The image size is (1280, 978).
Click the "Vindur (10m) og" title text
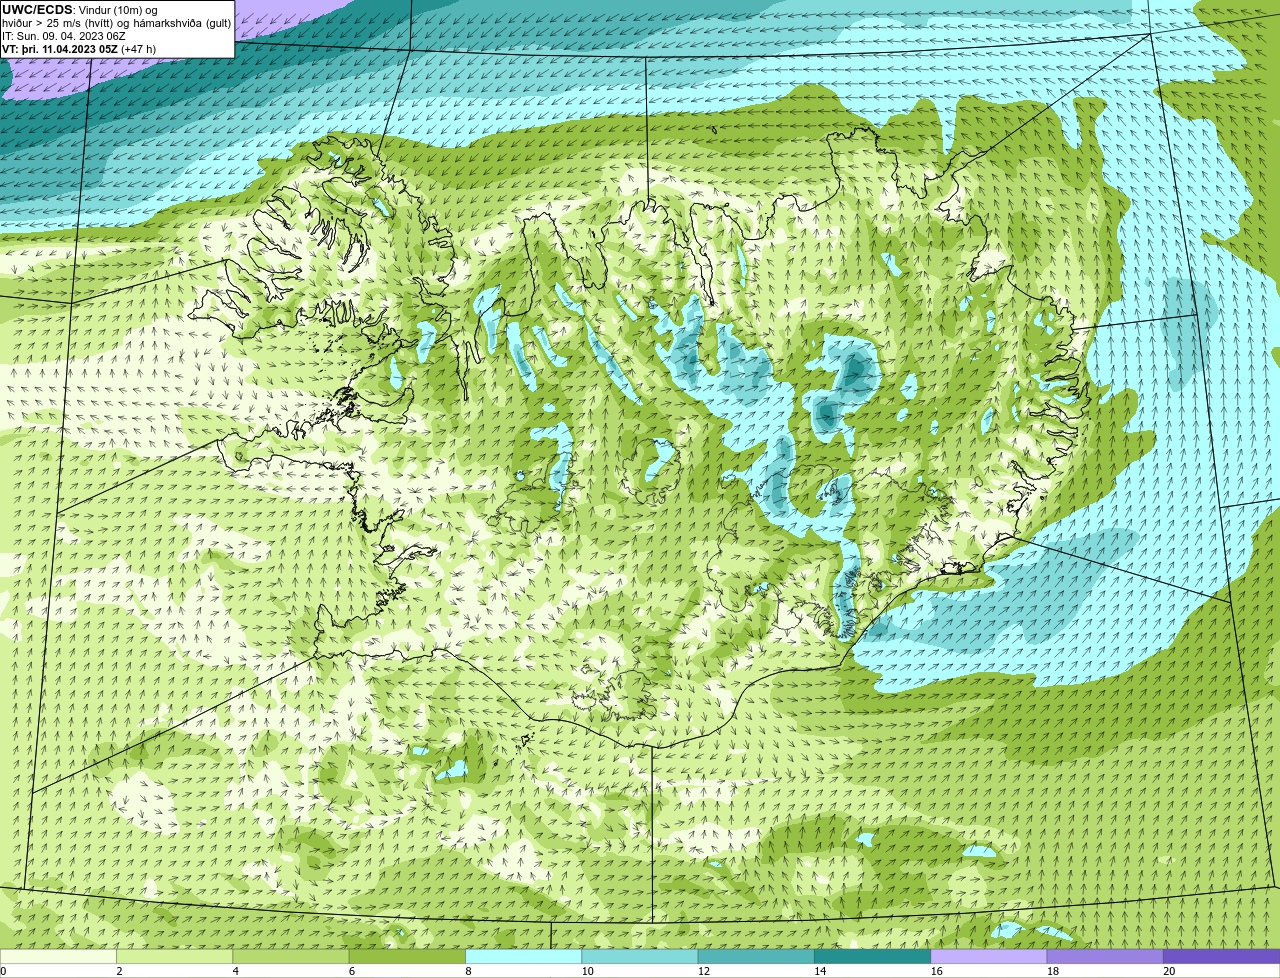[x=118, y=10]
